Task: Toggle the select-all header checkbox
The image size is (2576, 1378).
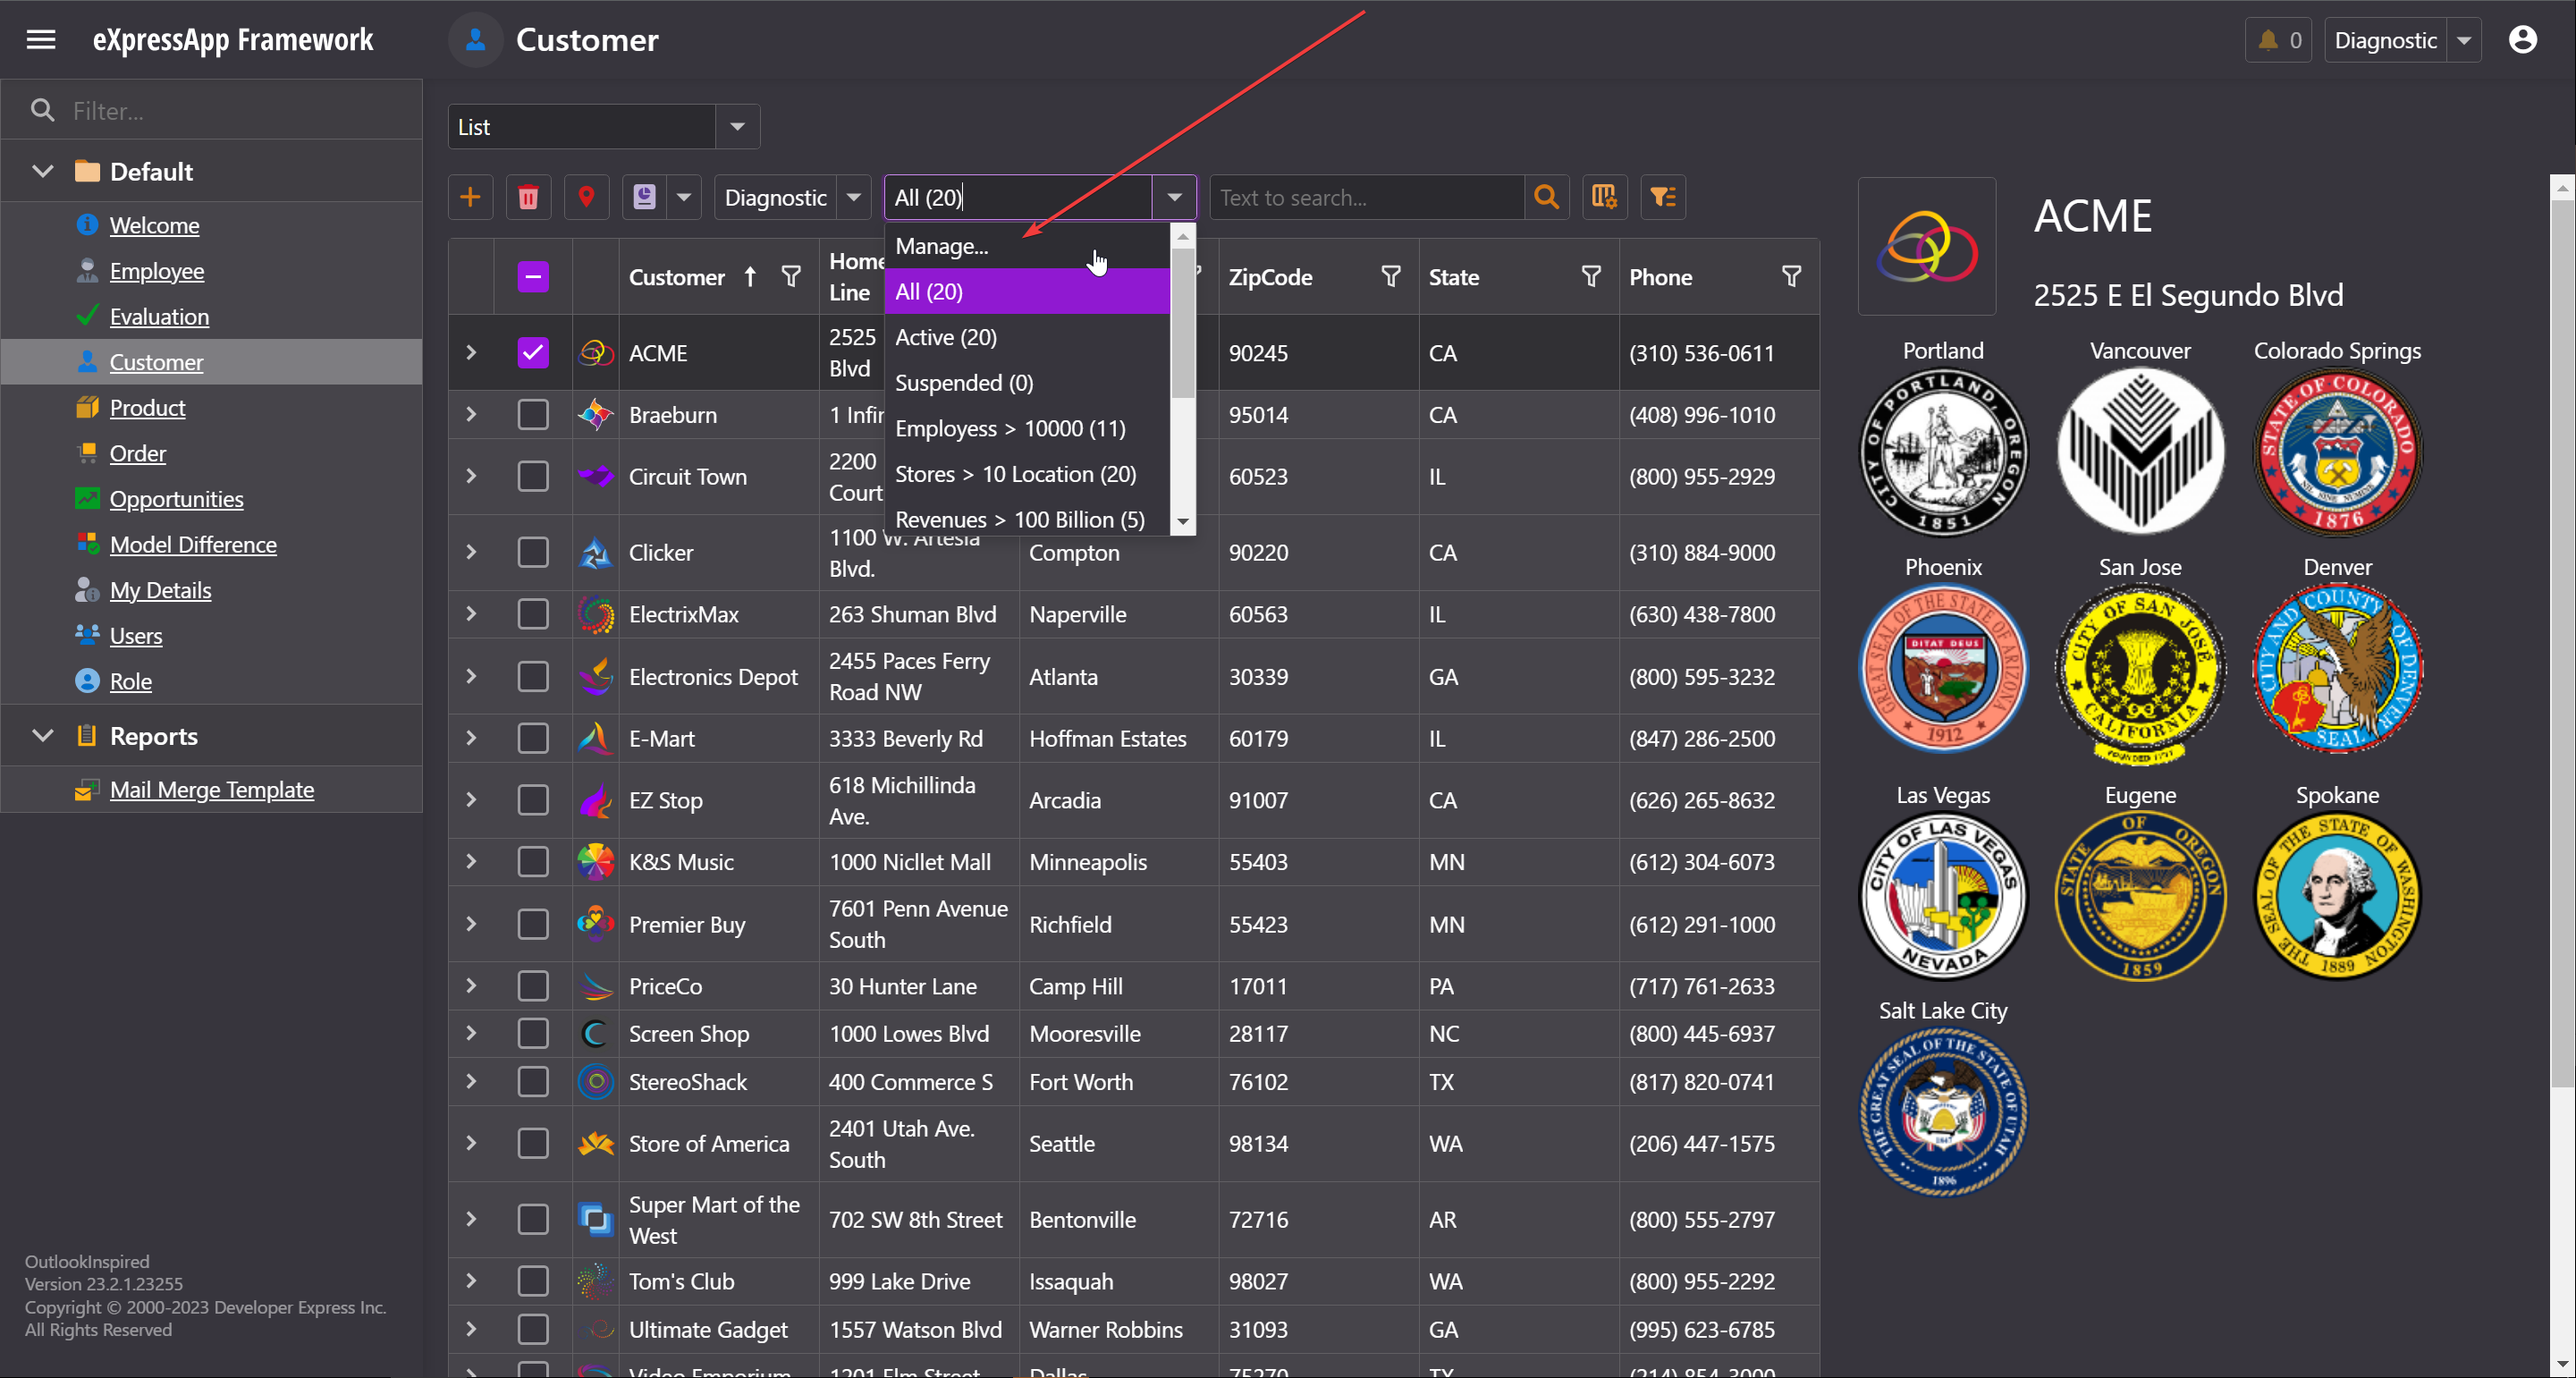Action: pyautogui.click(x=533, y=276)
